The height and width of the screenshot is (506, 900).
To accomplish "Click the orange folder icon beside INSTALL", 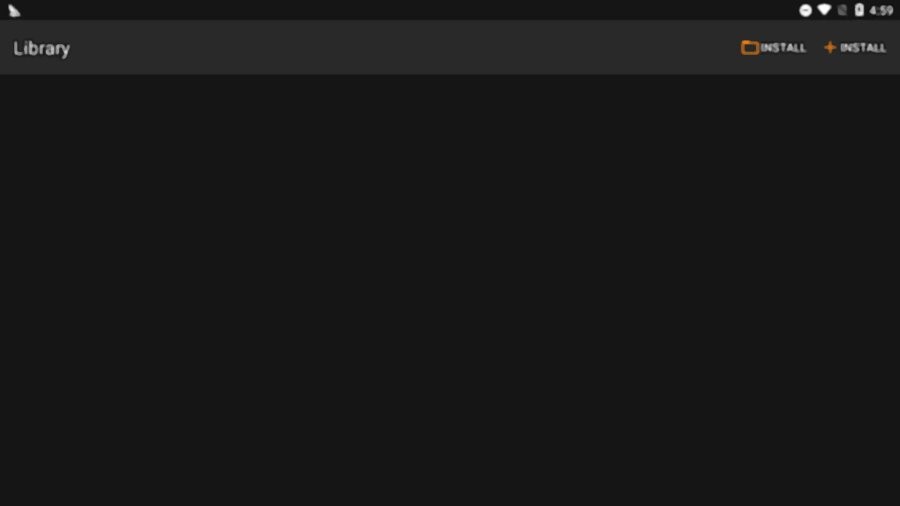I will (750, 48).
